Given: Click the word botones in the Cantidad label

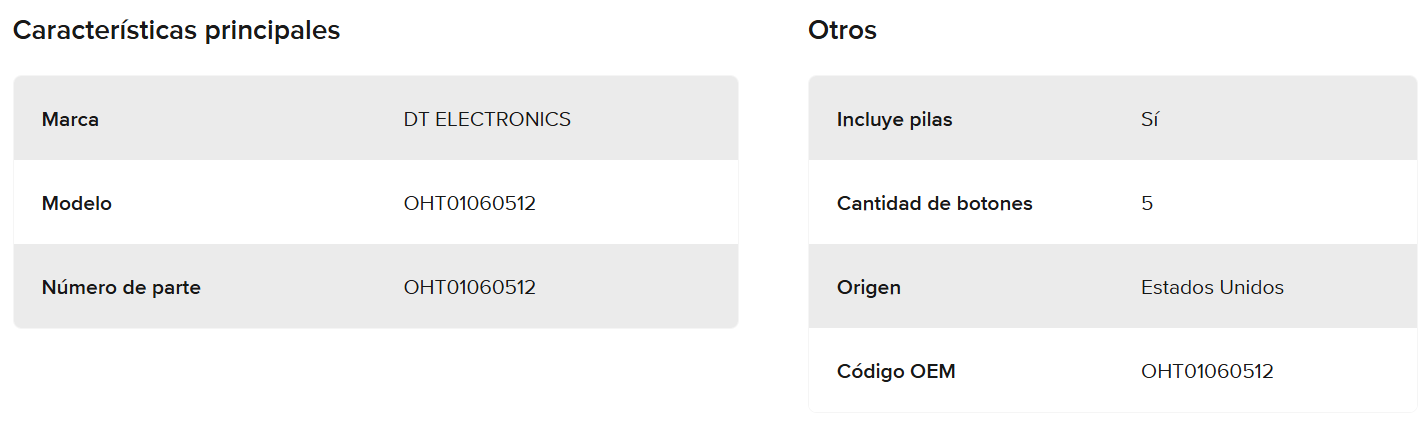Looking at the screenshot, I should tap(994, 204).
